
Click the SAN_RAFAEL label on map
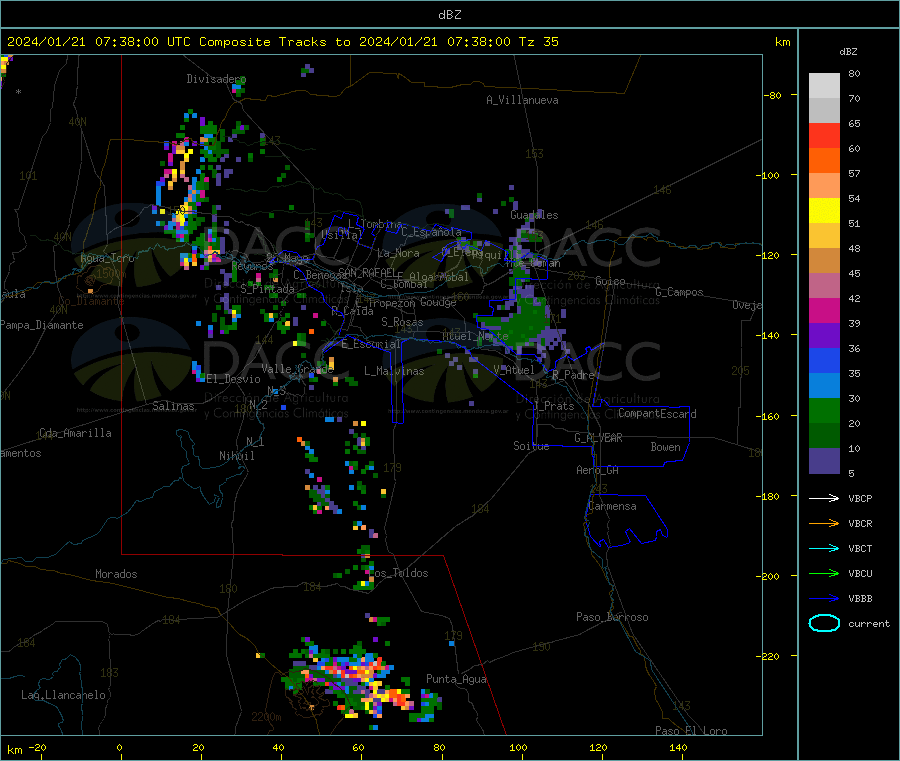366,272
